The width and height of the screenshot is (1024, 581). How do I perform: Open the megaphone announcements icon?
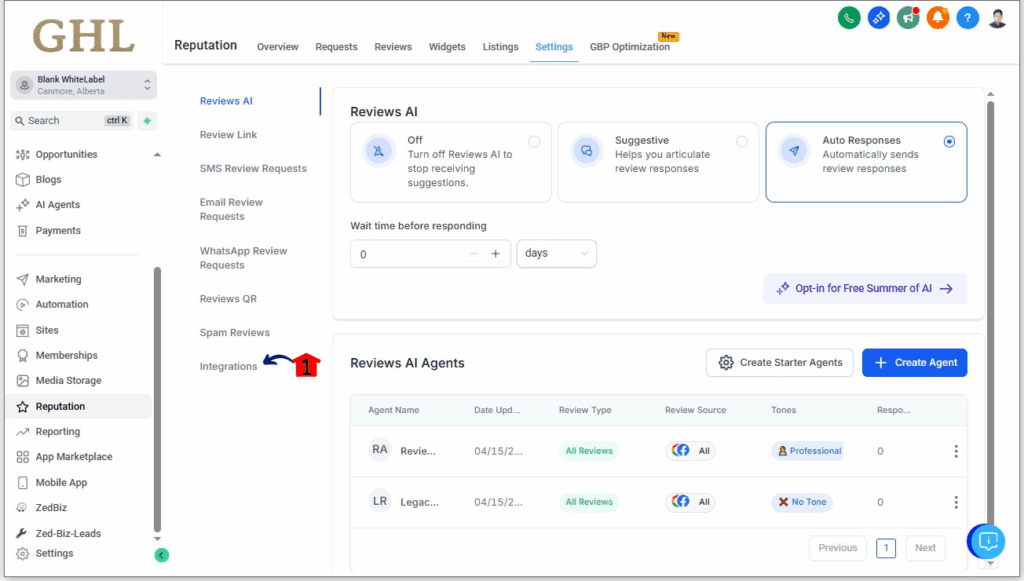click(x=908, y=18)
